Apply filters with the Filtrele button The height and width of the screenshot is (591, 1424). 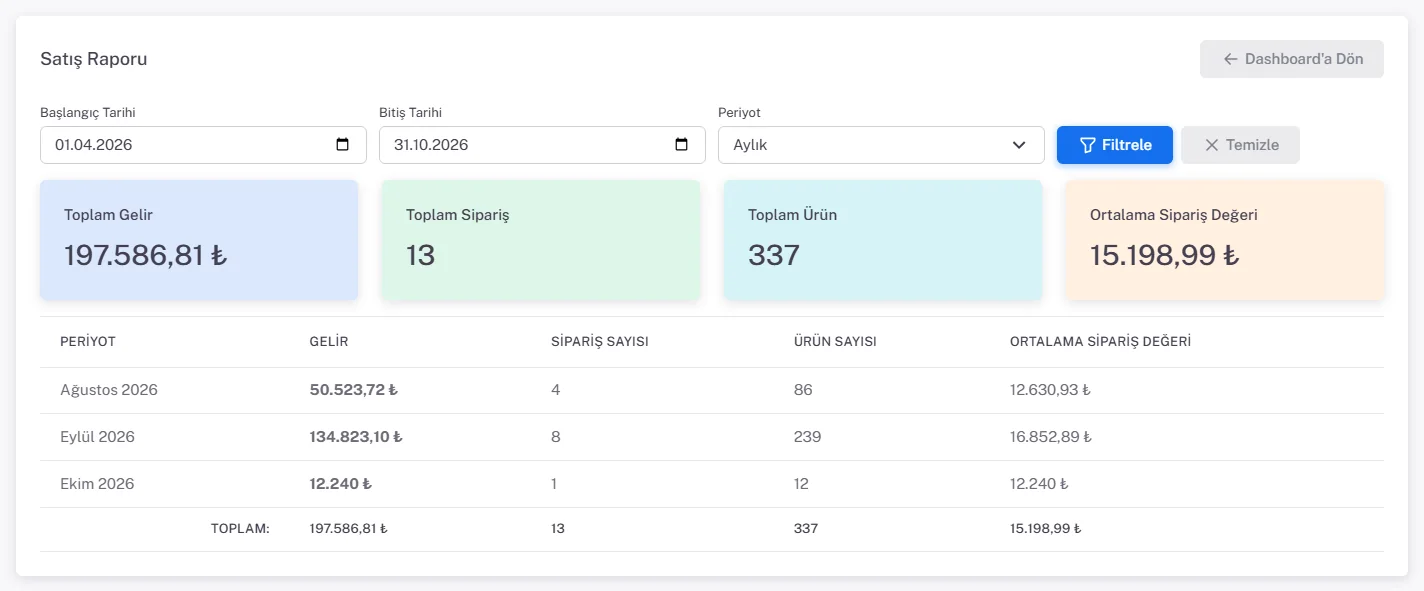click(1115, 145)
